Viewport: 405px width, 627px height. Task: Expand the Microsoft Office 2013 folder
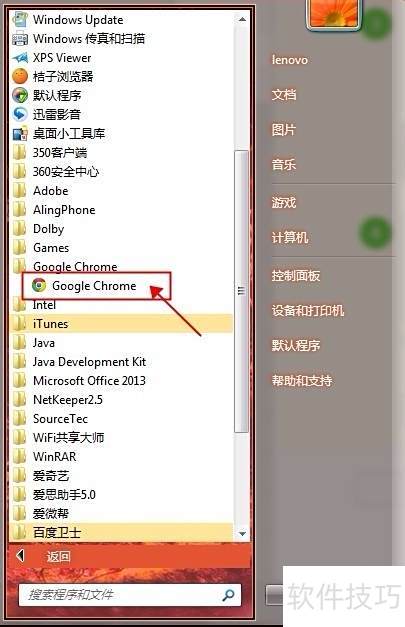[120, 381]
